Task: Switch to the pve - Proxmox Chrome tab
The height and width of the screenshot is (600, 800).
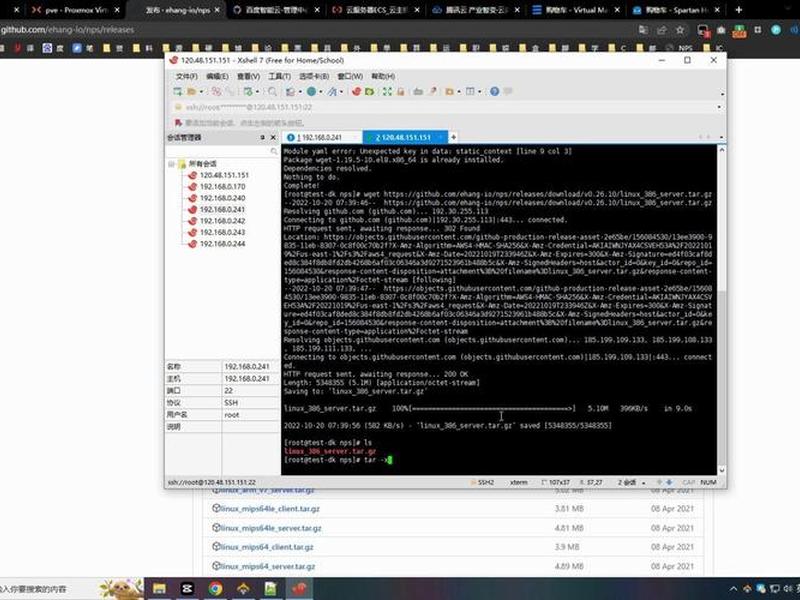Action: click(76, 10)
